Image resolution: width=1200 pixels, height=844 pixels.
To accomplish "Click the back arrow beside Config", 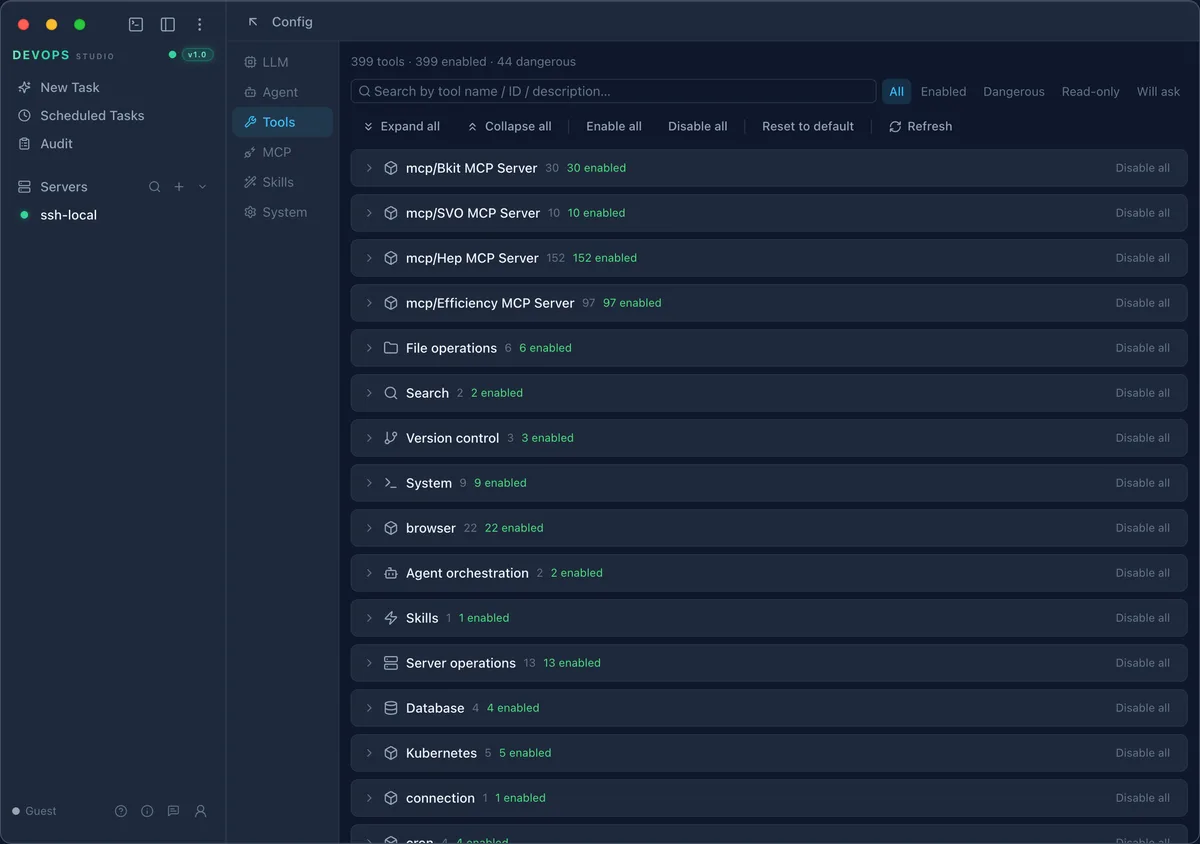I will pos(253,22).
